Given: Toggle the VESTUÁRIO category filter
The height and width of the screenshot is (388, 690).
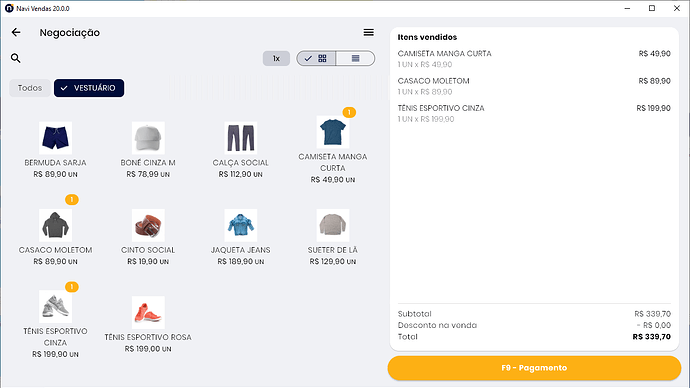Looking at the screenshot, I should click(x=89, y=88).
